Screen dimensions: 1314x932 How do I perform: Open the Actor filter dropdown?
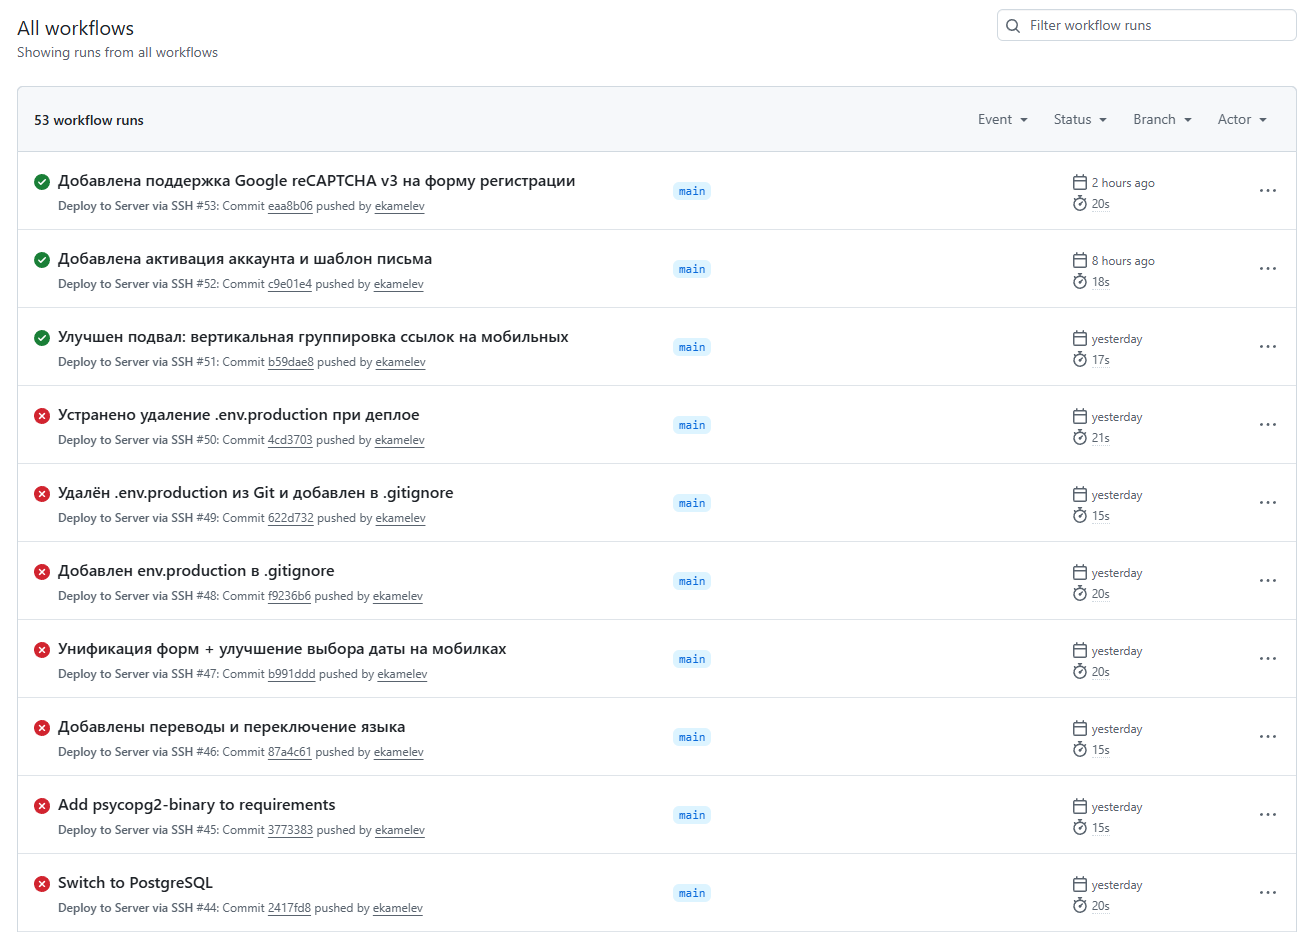(1242, 120)
